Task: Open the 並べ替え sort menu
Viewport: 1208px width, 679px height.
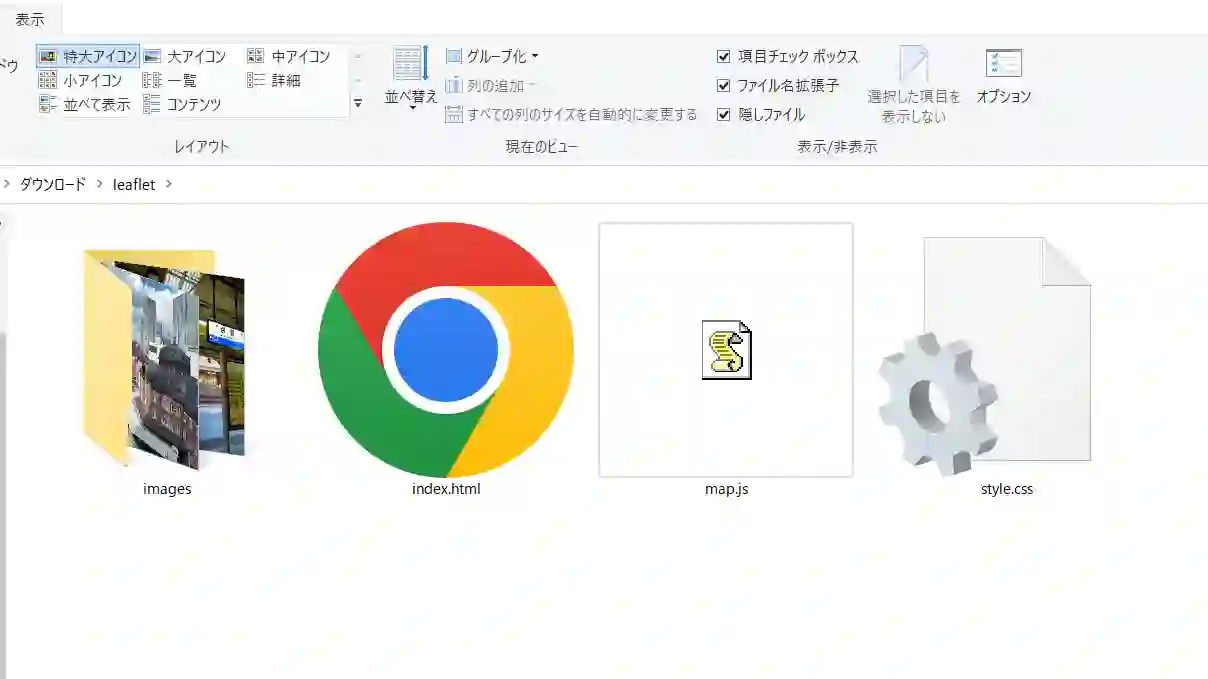Action: [409, 80]
